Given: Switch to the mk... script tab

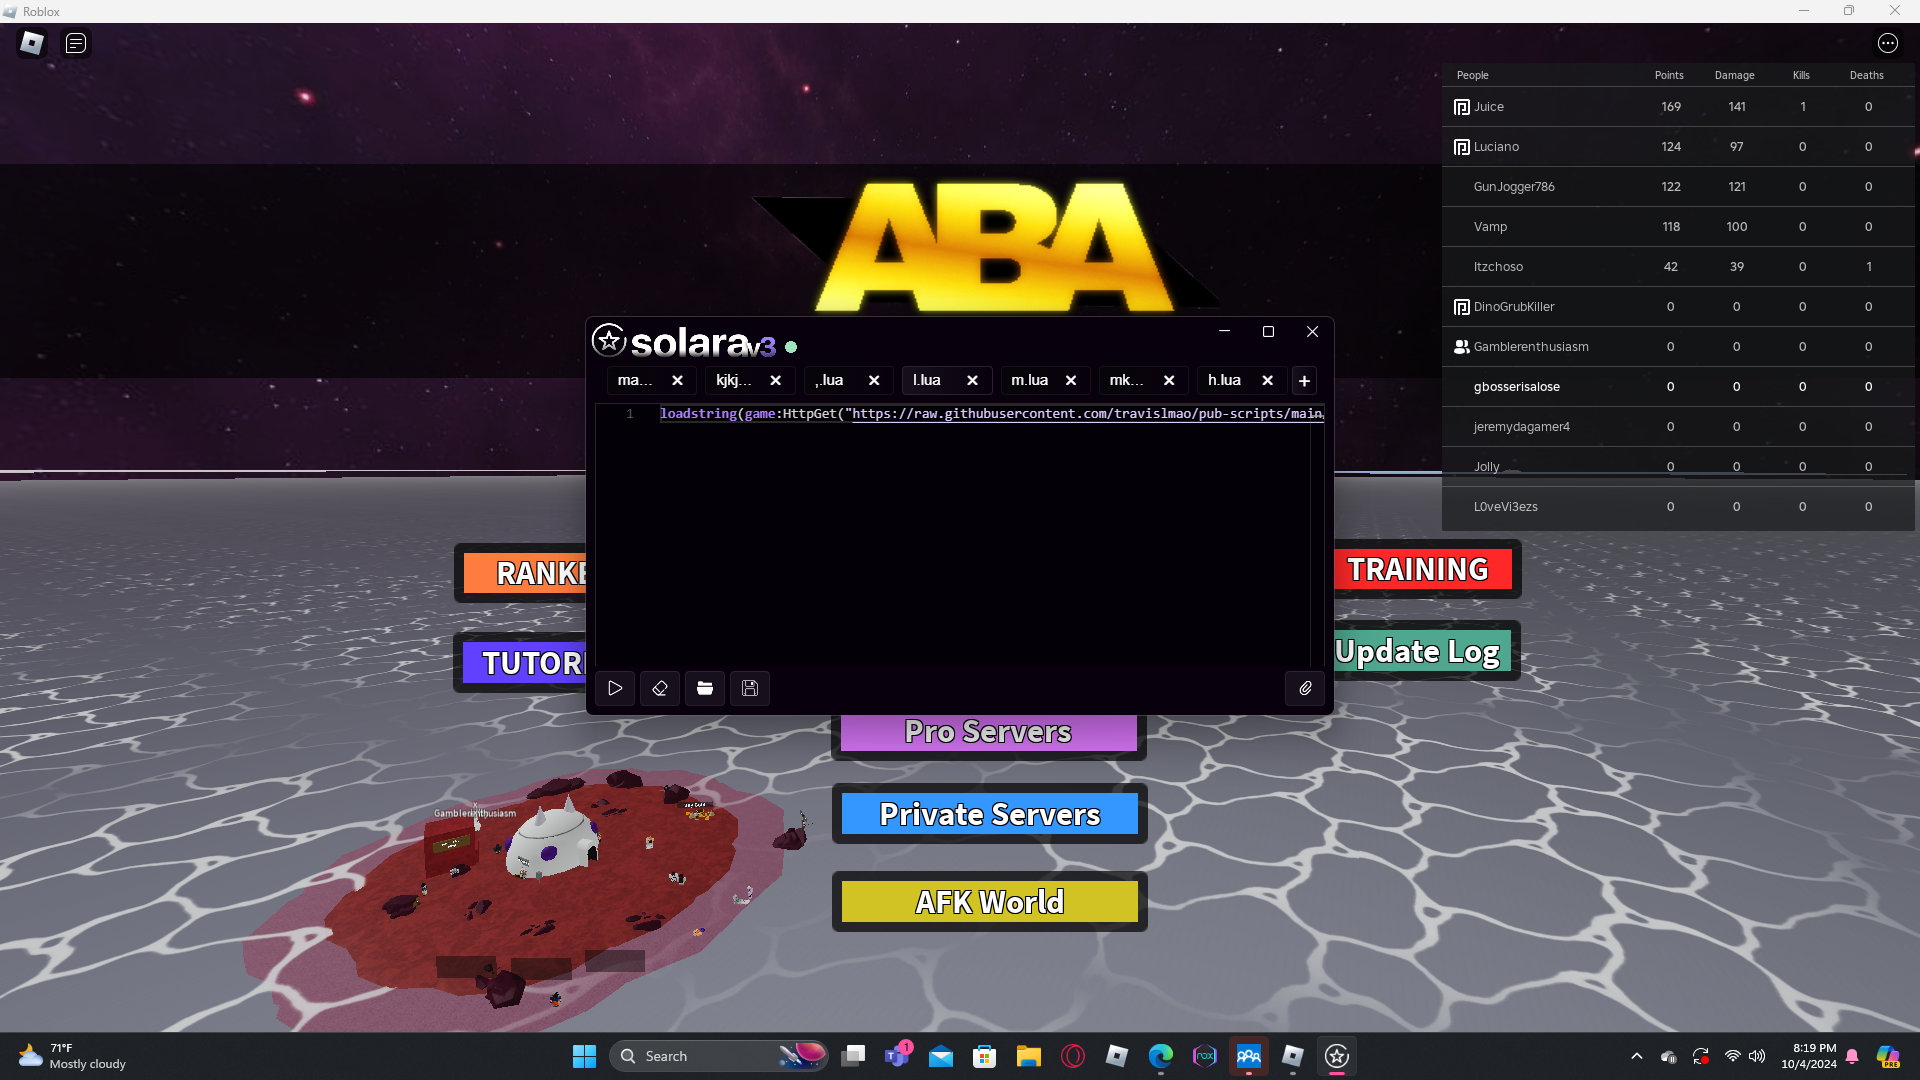Looking at the screenshot, I should tap(1127, 381).
